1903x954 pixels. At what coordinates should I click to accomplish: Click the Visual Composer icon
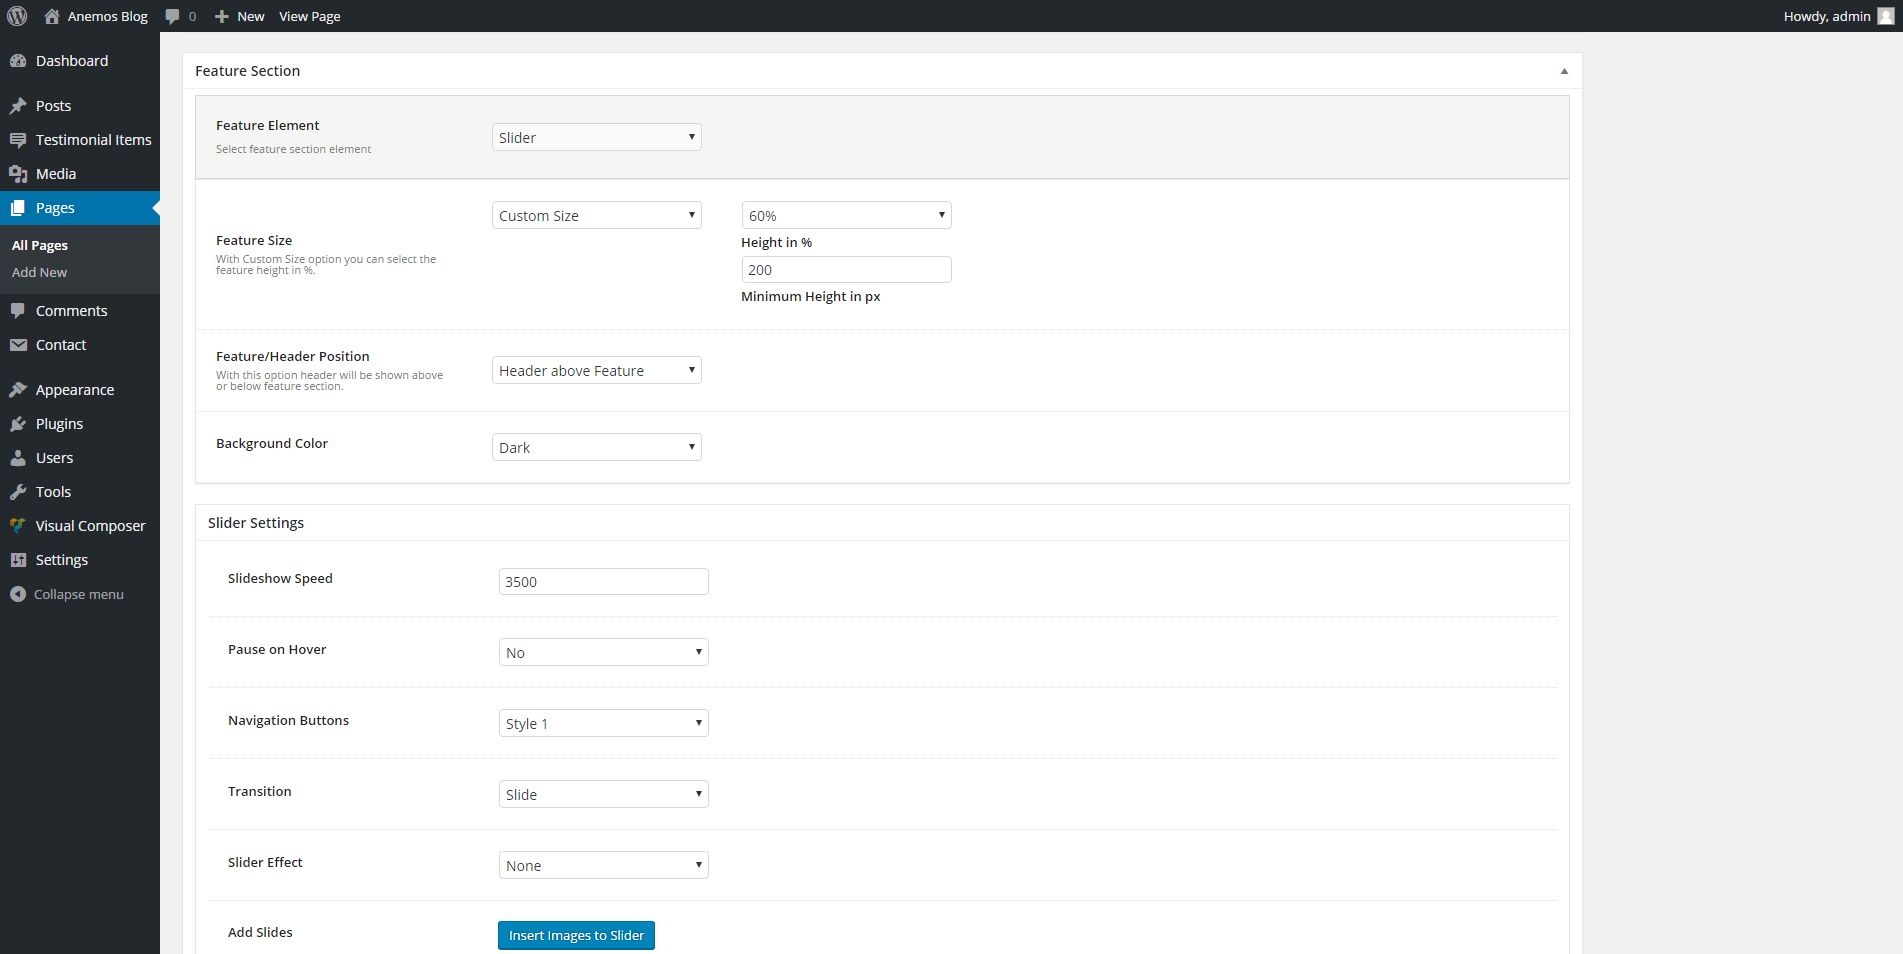tap(18, 526)
